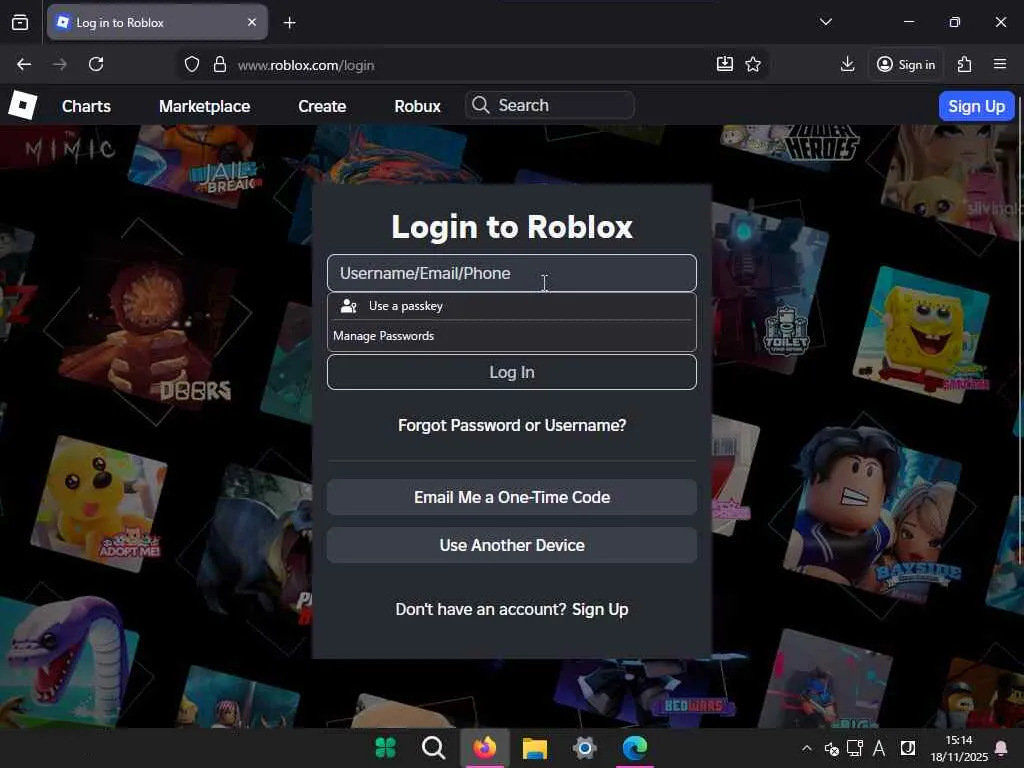
Task: Click the Roblox logo home icon
Action: (x=23, y=105)
